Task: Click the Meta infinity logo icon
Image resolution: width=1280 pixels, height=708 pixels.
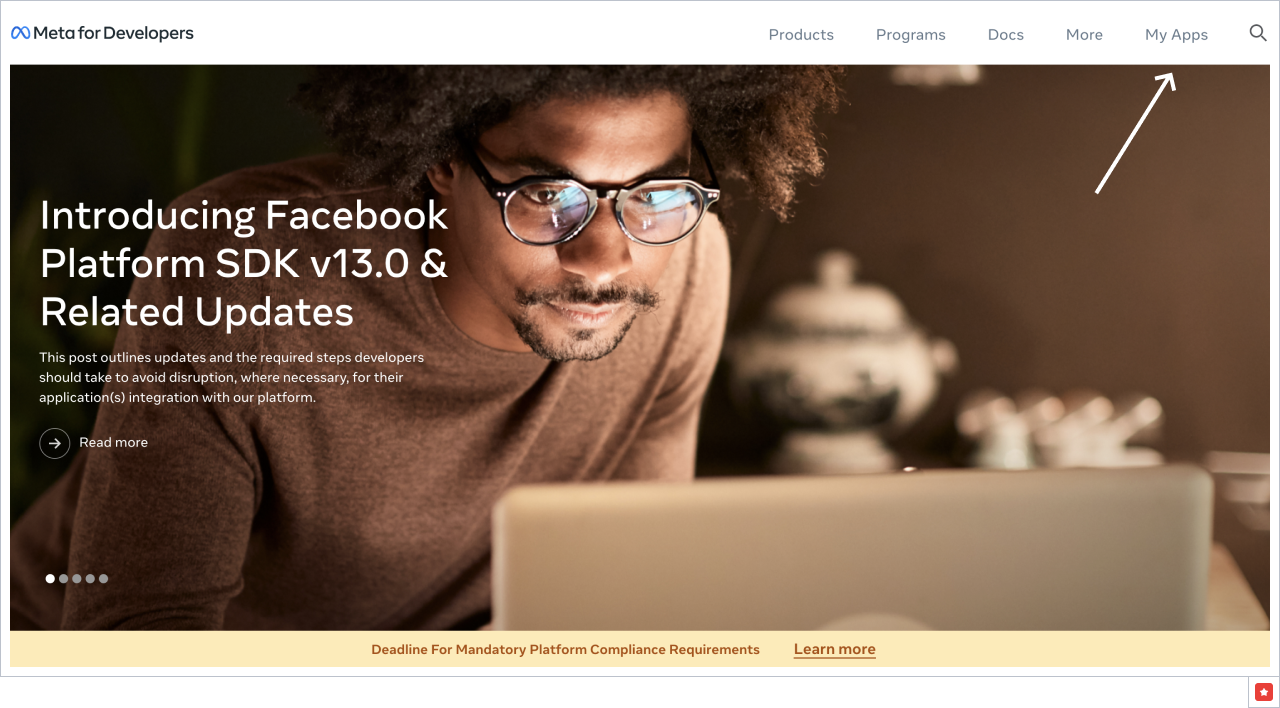Action: click(20, 33)
